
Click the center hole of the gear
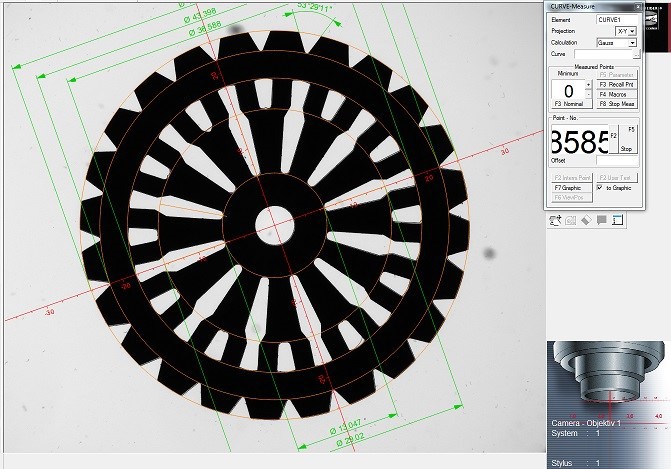coord(275,225)
